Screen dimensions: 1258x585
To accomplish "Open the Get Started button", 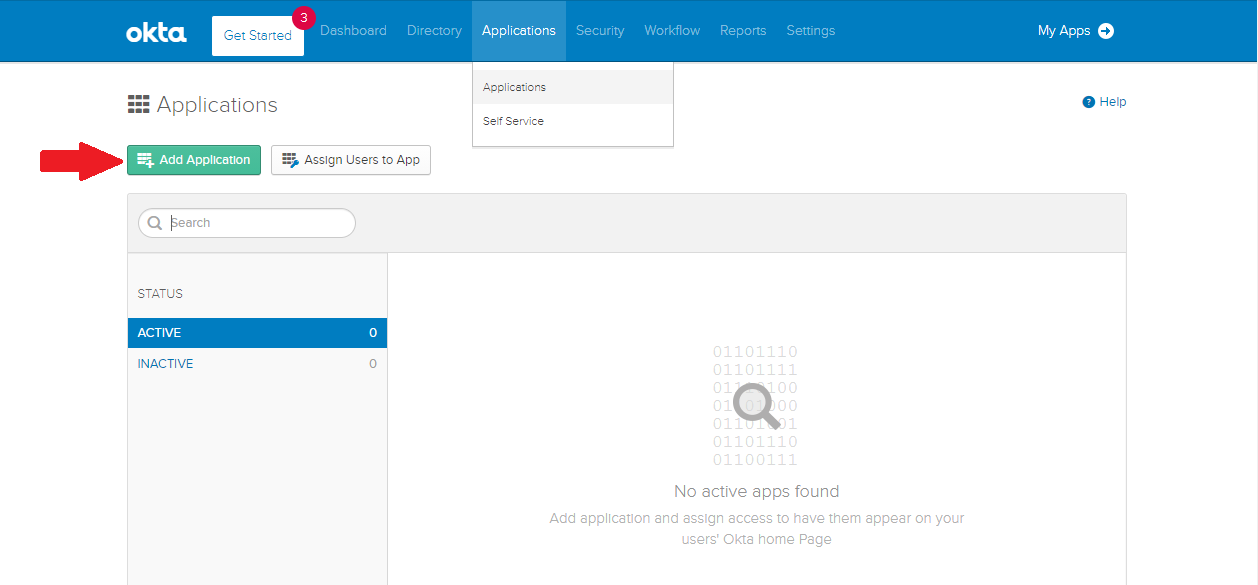I will tap(258, 36).
